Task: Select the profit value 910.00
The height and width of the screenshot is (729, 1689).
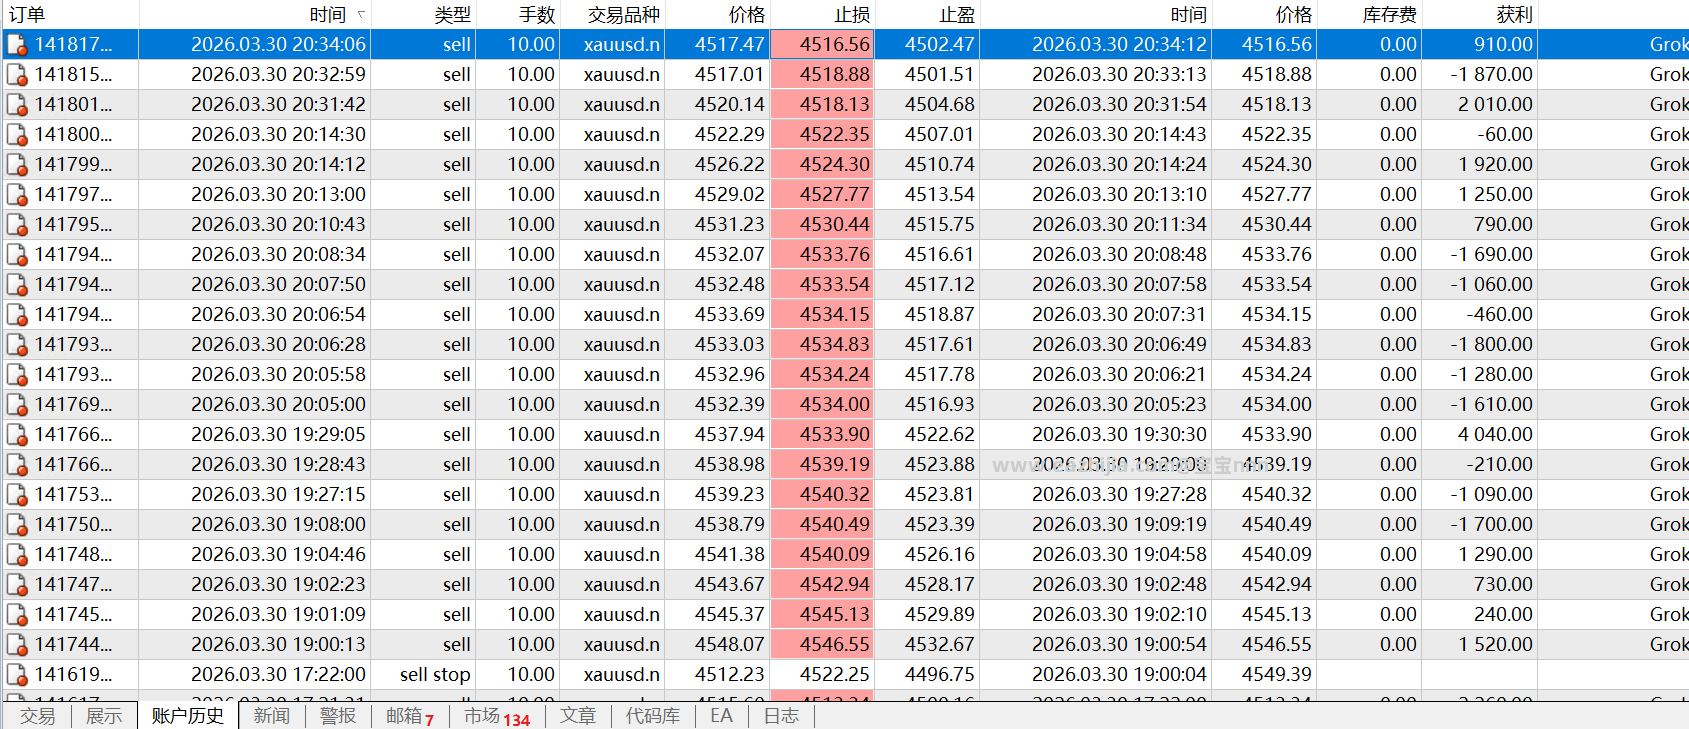Action: (1503, 45)
